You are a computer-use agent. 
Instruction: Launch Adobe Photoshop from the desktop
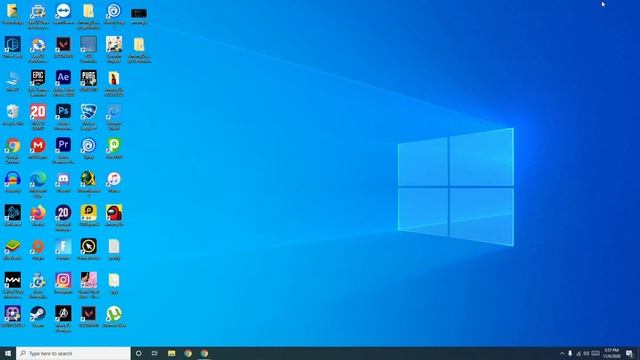(x=63, y=111)
